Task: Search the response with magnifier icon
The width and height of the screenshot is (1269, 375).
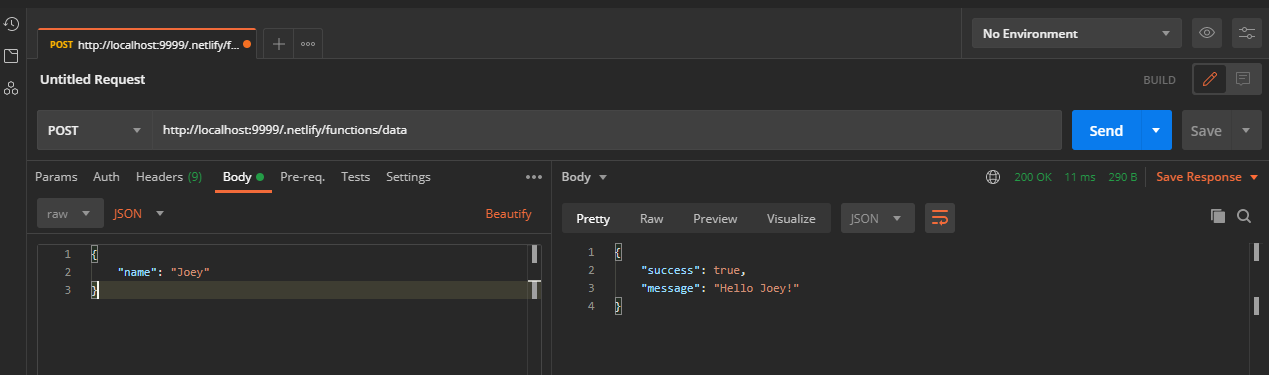Action: 1244,216
